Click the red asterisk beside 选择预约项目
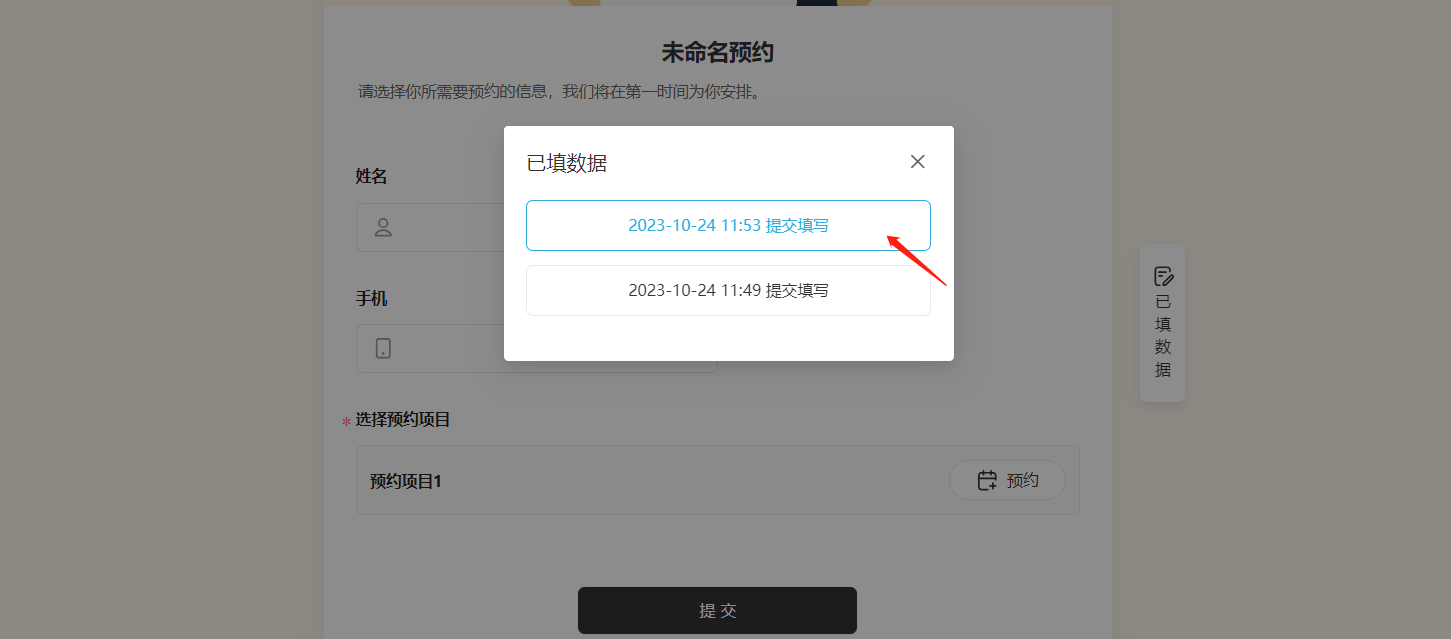1451x639 pixels. (x=346, y=422)
